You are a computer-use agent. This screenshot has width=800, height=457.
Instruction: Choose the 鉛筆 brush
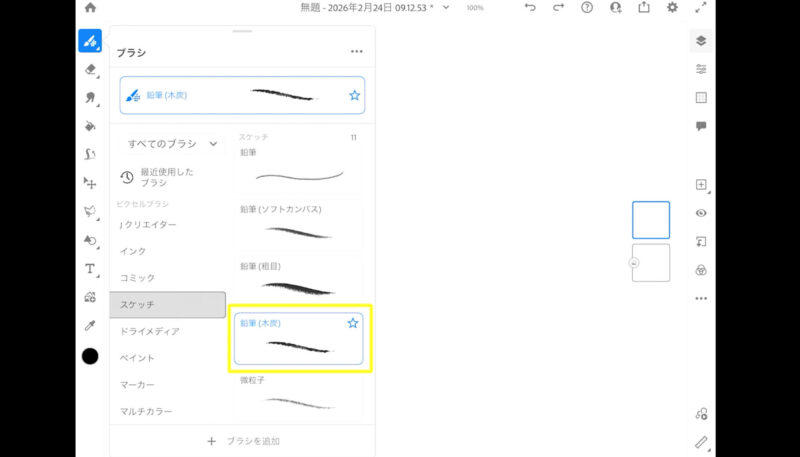tap(298, 168)
